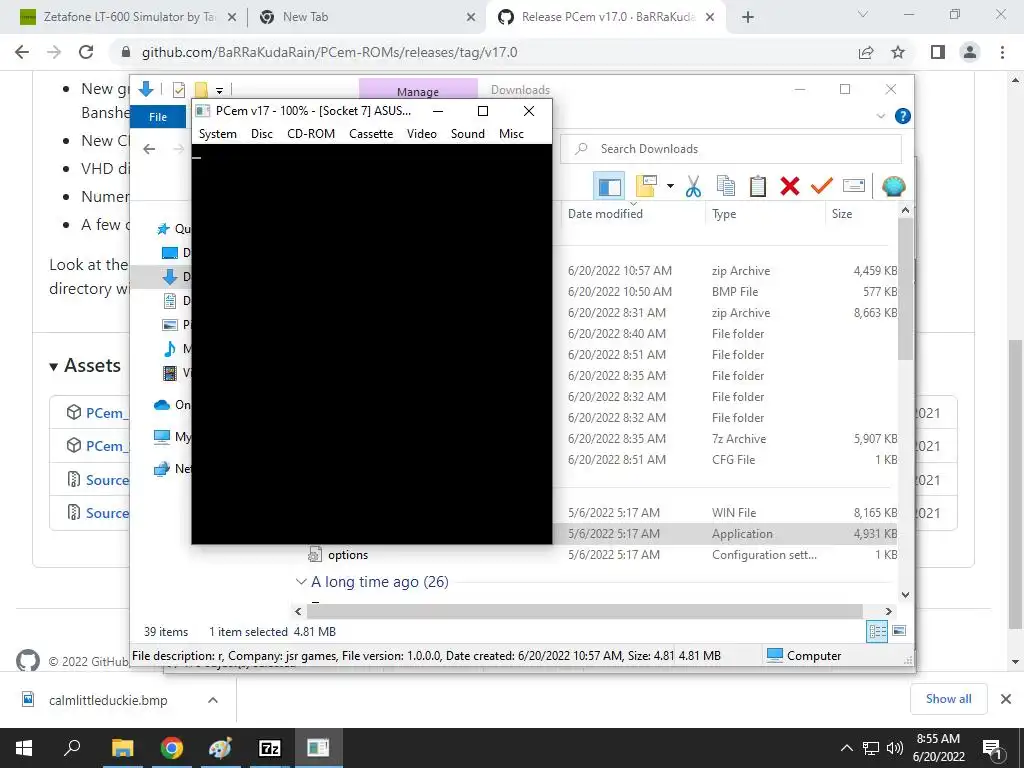Click the orange checkmark Properties icon
The width and height of the screenshot is (1024, 768).
[x=822, y=186]
